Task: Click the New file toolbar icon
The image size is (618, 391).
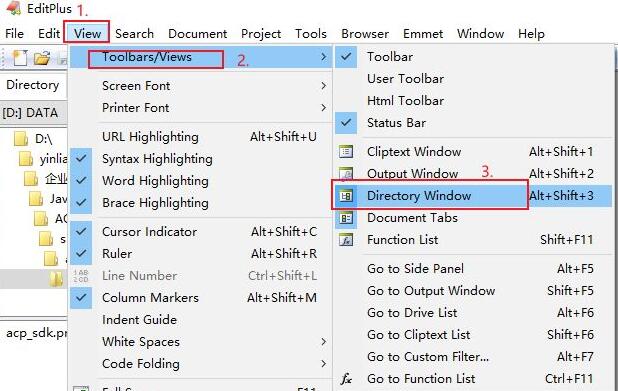Action: [19, 58]
